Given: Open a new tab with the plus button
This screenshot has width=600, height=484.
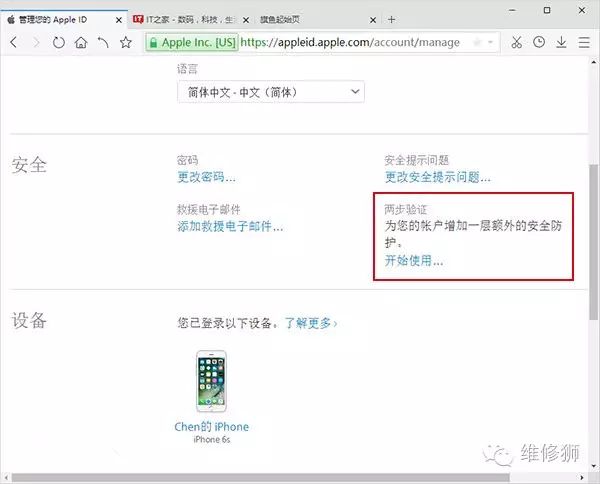Looking at the screenshot, I should (x=391, y=20).
